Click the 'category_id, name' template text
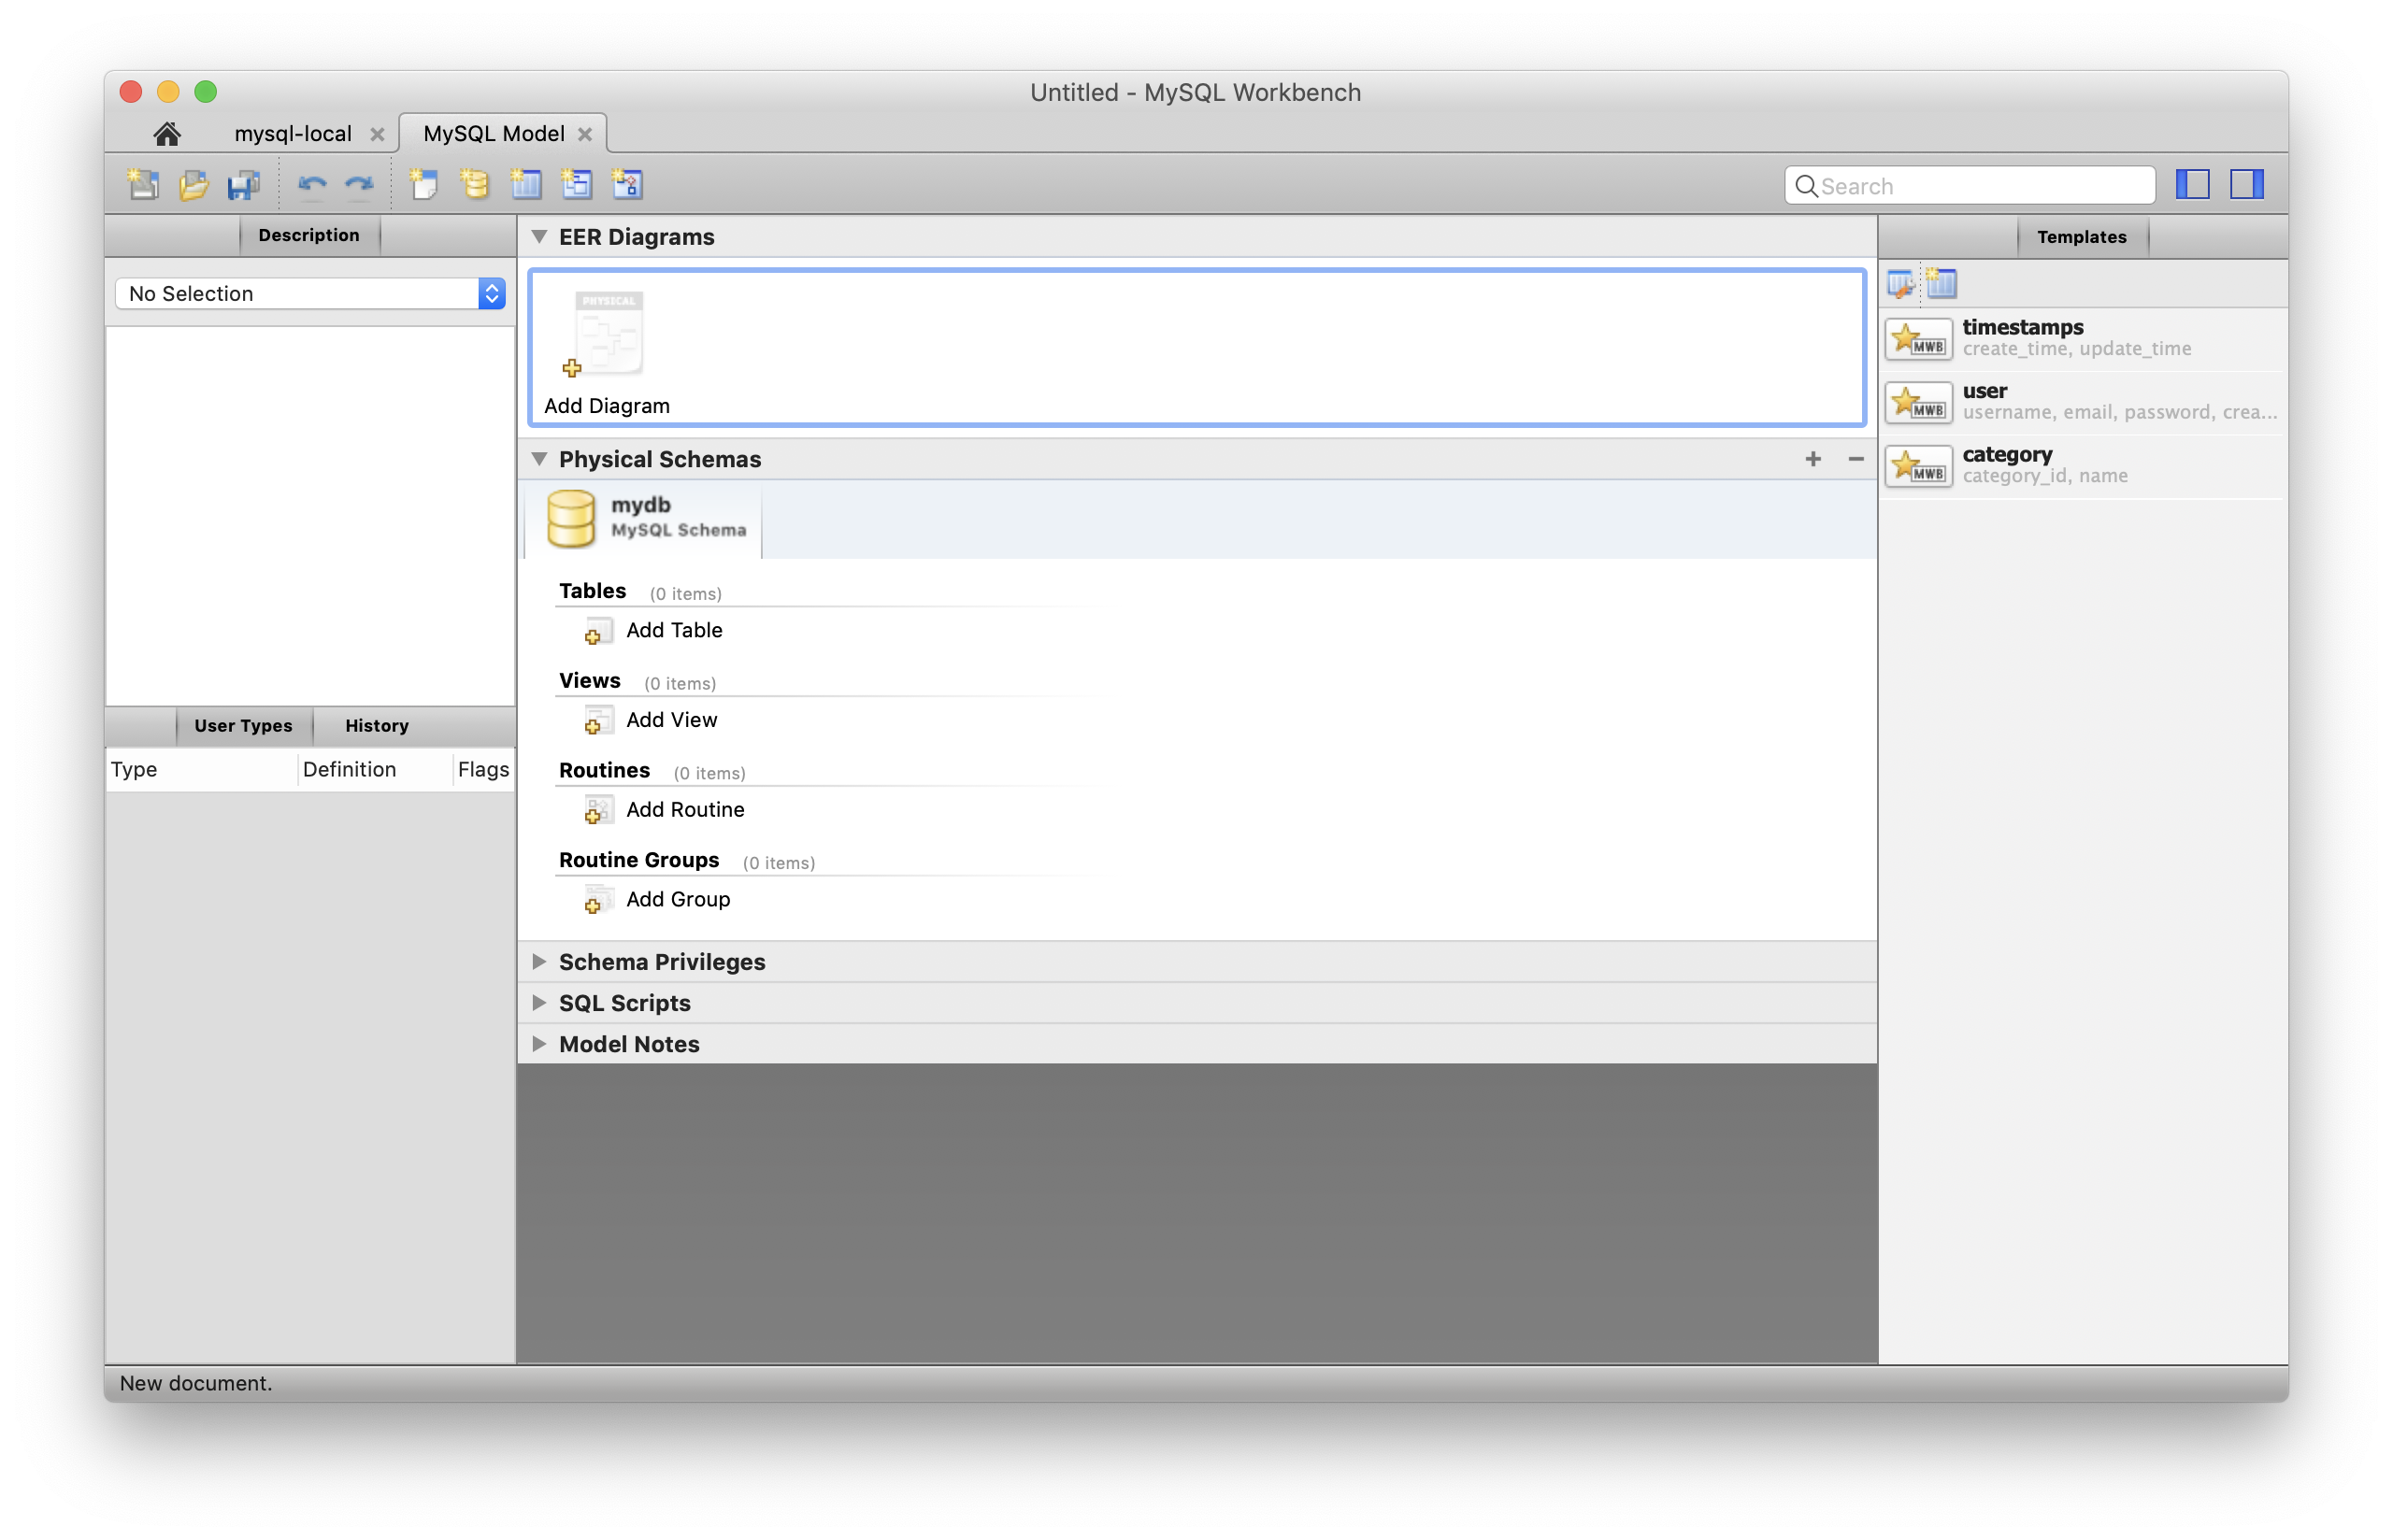 click(x=2044, y=476)
